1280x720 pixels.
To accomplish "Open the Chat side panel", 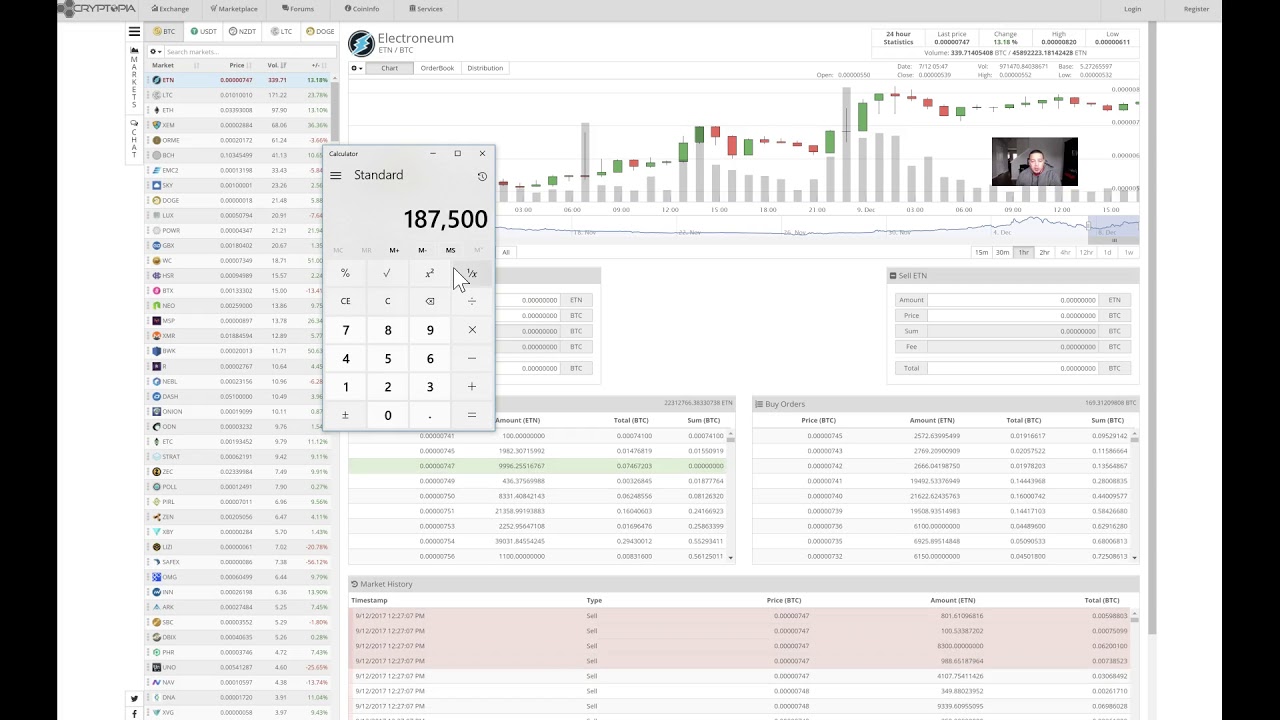I will [134, 138].
